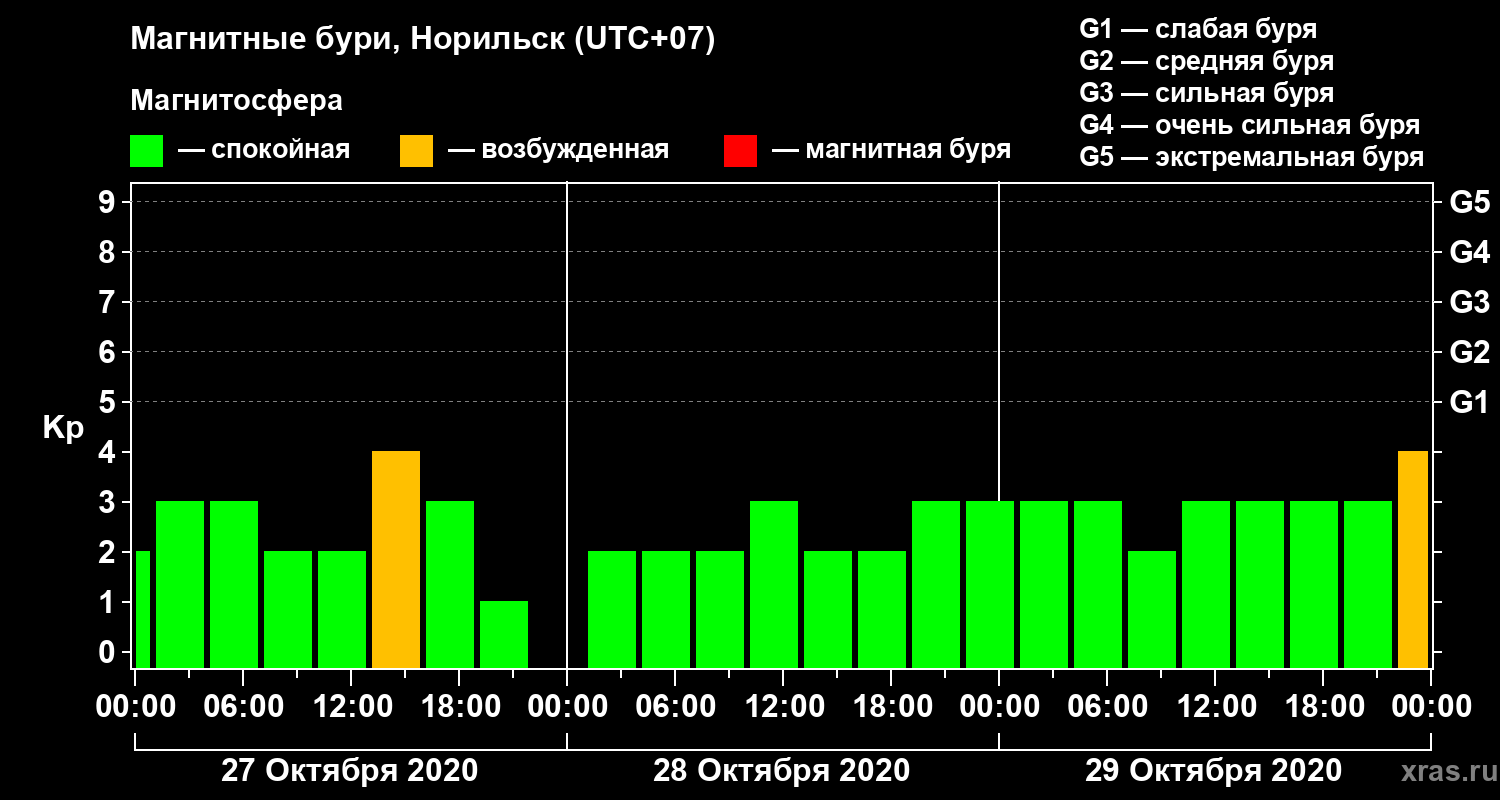Click the 'G3' label on right axis
Image resolution: width=1500 pixels, height=800 pixels.
(1469, 302)
